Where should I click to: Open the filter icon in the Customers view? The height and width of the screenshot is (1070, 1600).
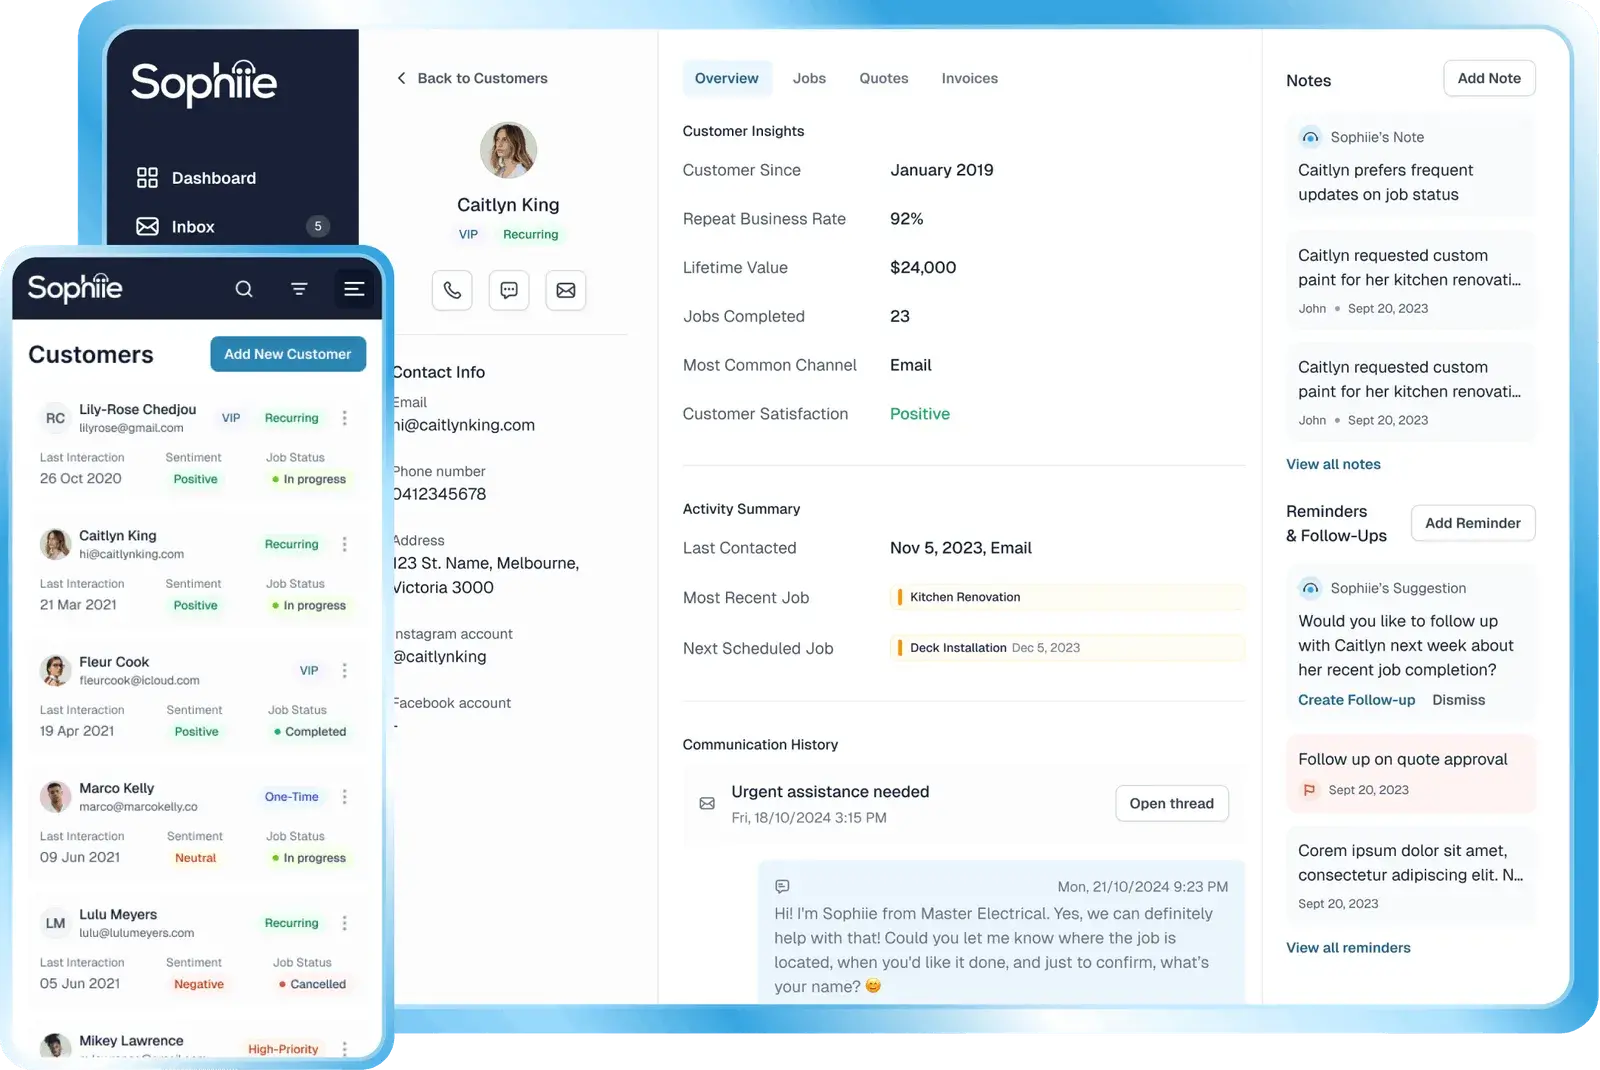(299, 288)
